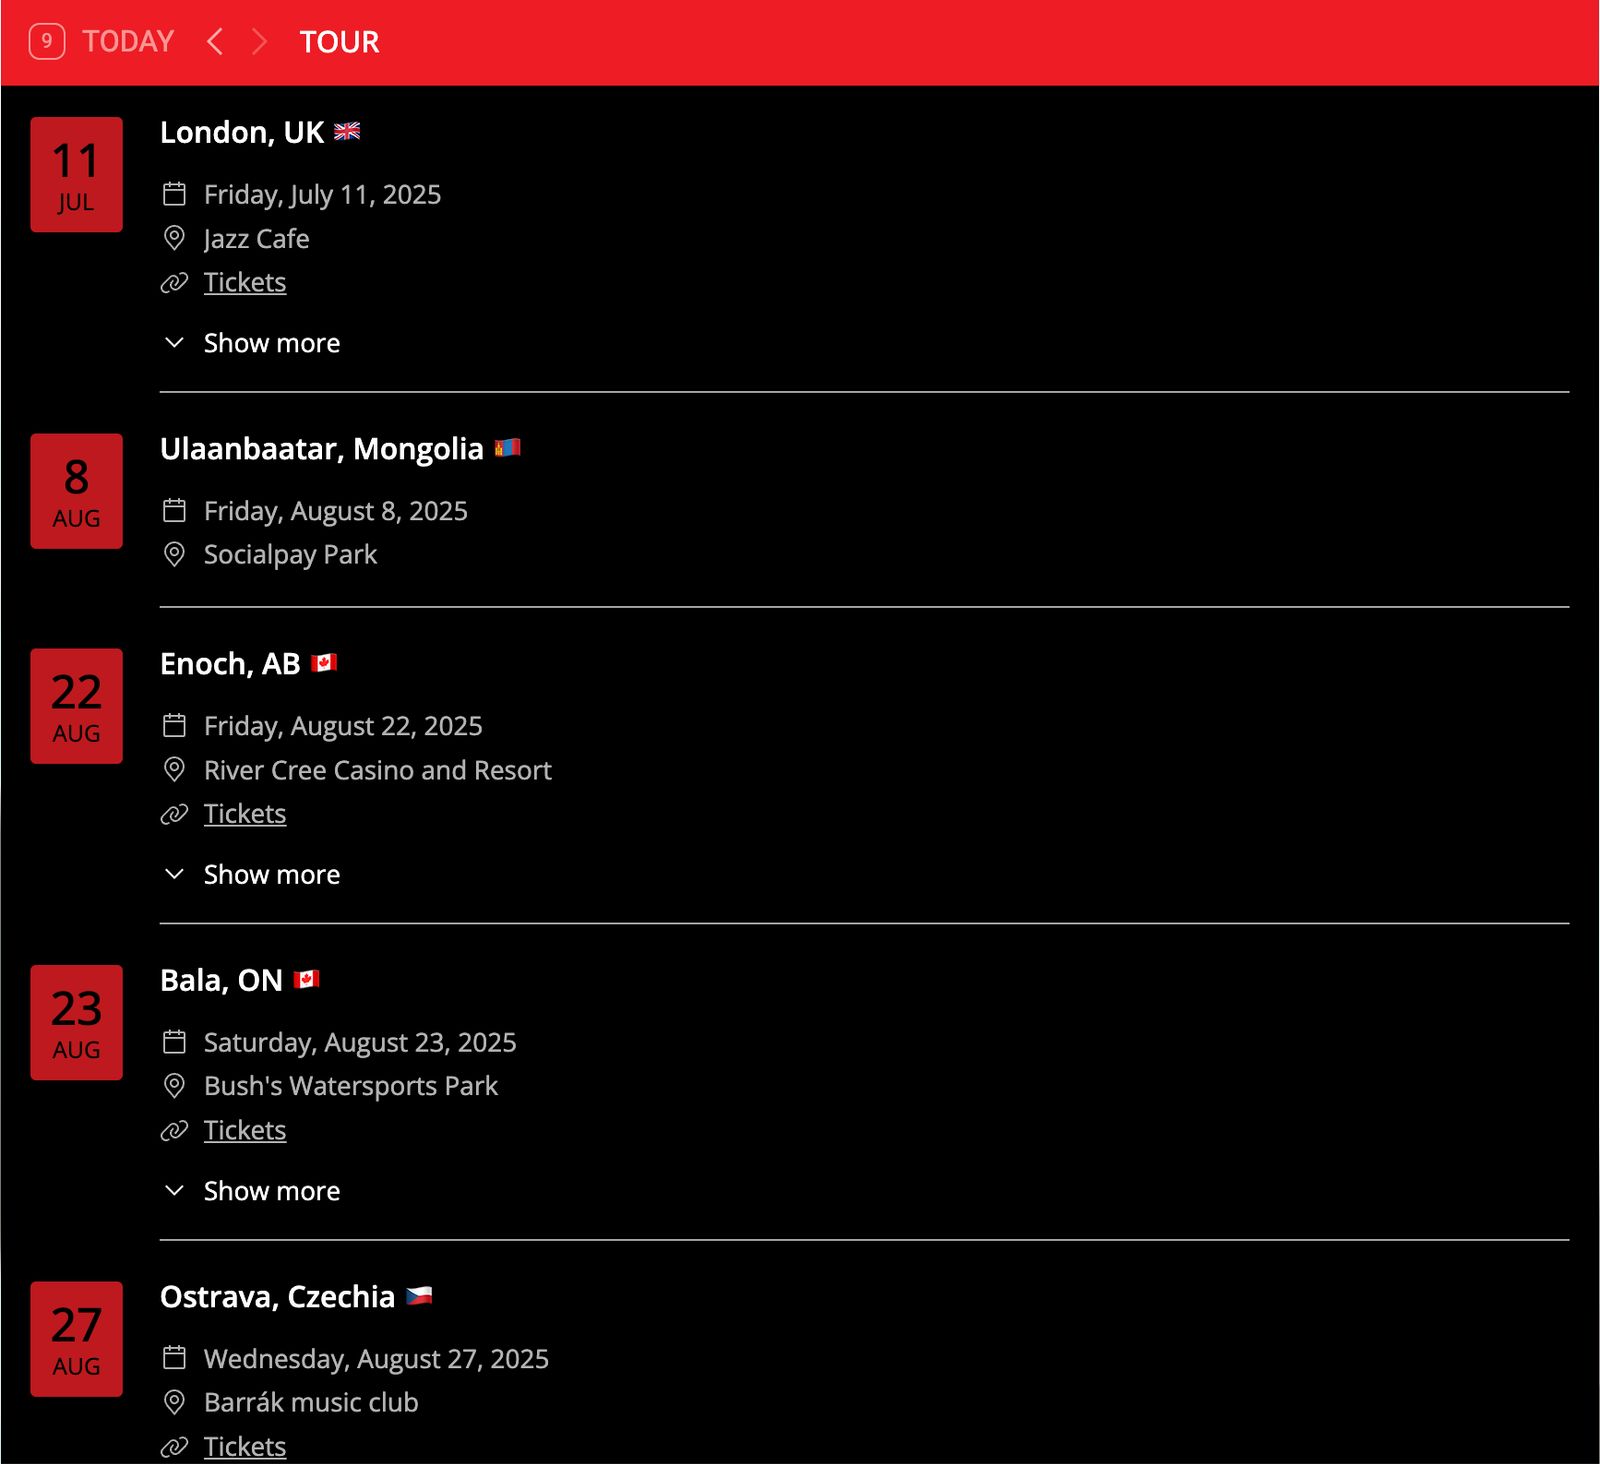This screenshot has width=1600, height=1464.
Task: Go to previous period with left arrow
Action: pyautogui.click(x=214, y=42)
